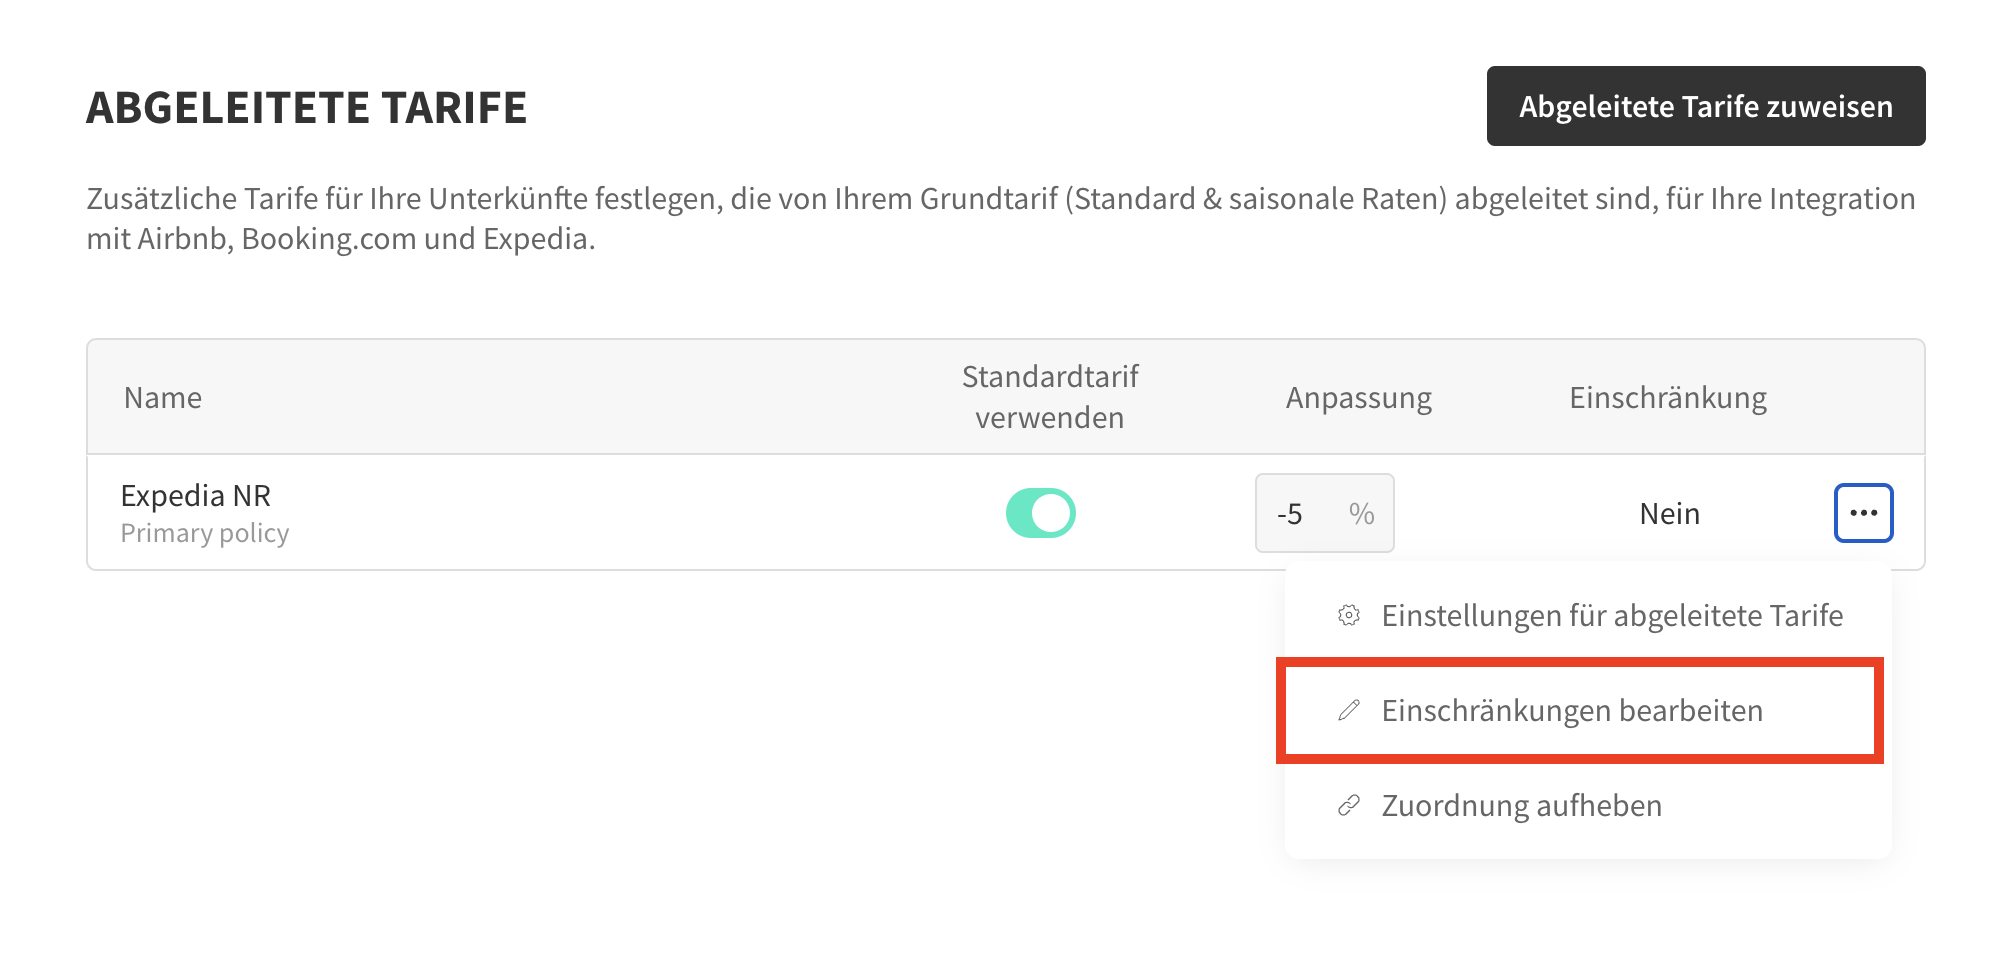The width and height of the screenshot is (2010, 968).
Task: Select Zuordnung aufheben in the dropdown menu
Action: point(1588,805)
